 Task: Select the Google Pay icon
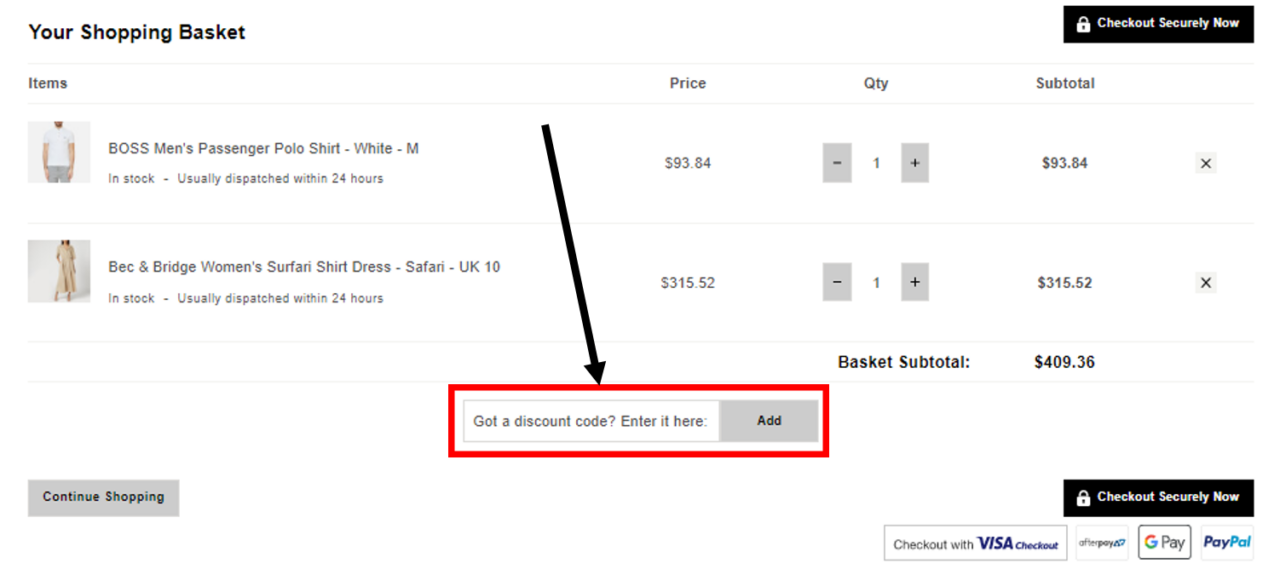[1164, 543]
